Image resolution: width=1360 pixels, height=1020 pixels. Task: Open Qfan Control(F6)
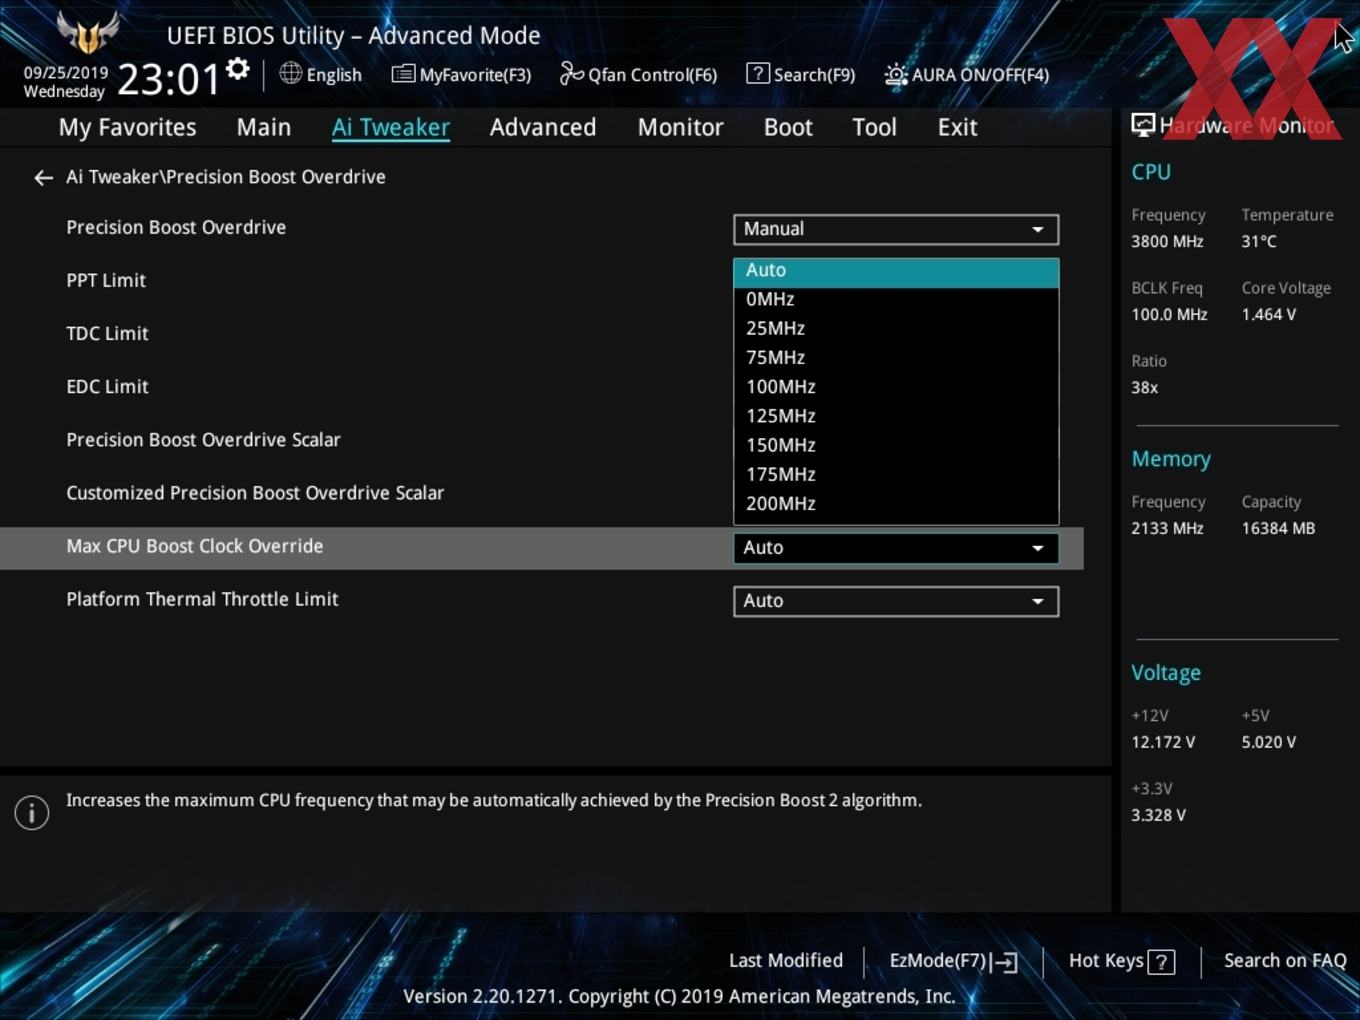638,74
